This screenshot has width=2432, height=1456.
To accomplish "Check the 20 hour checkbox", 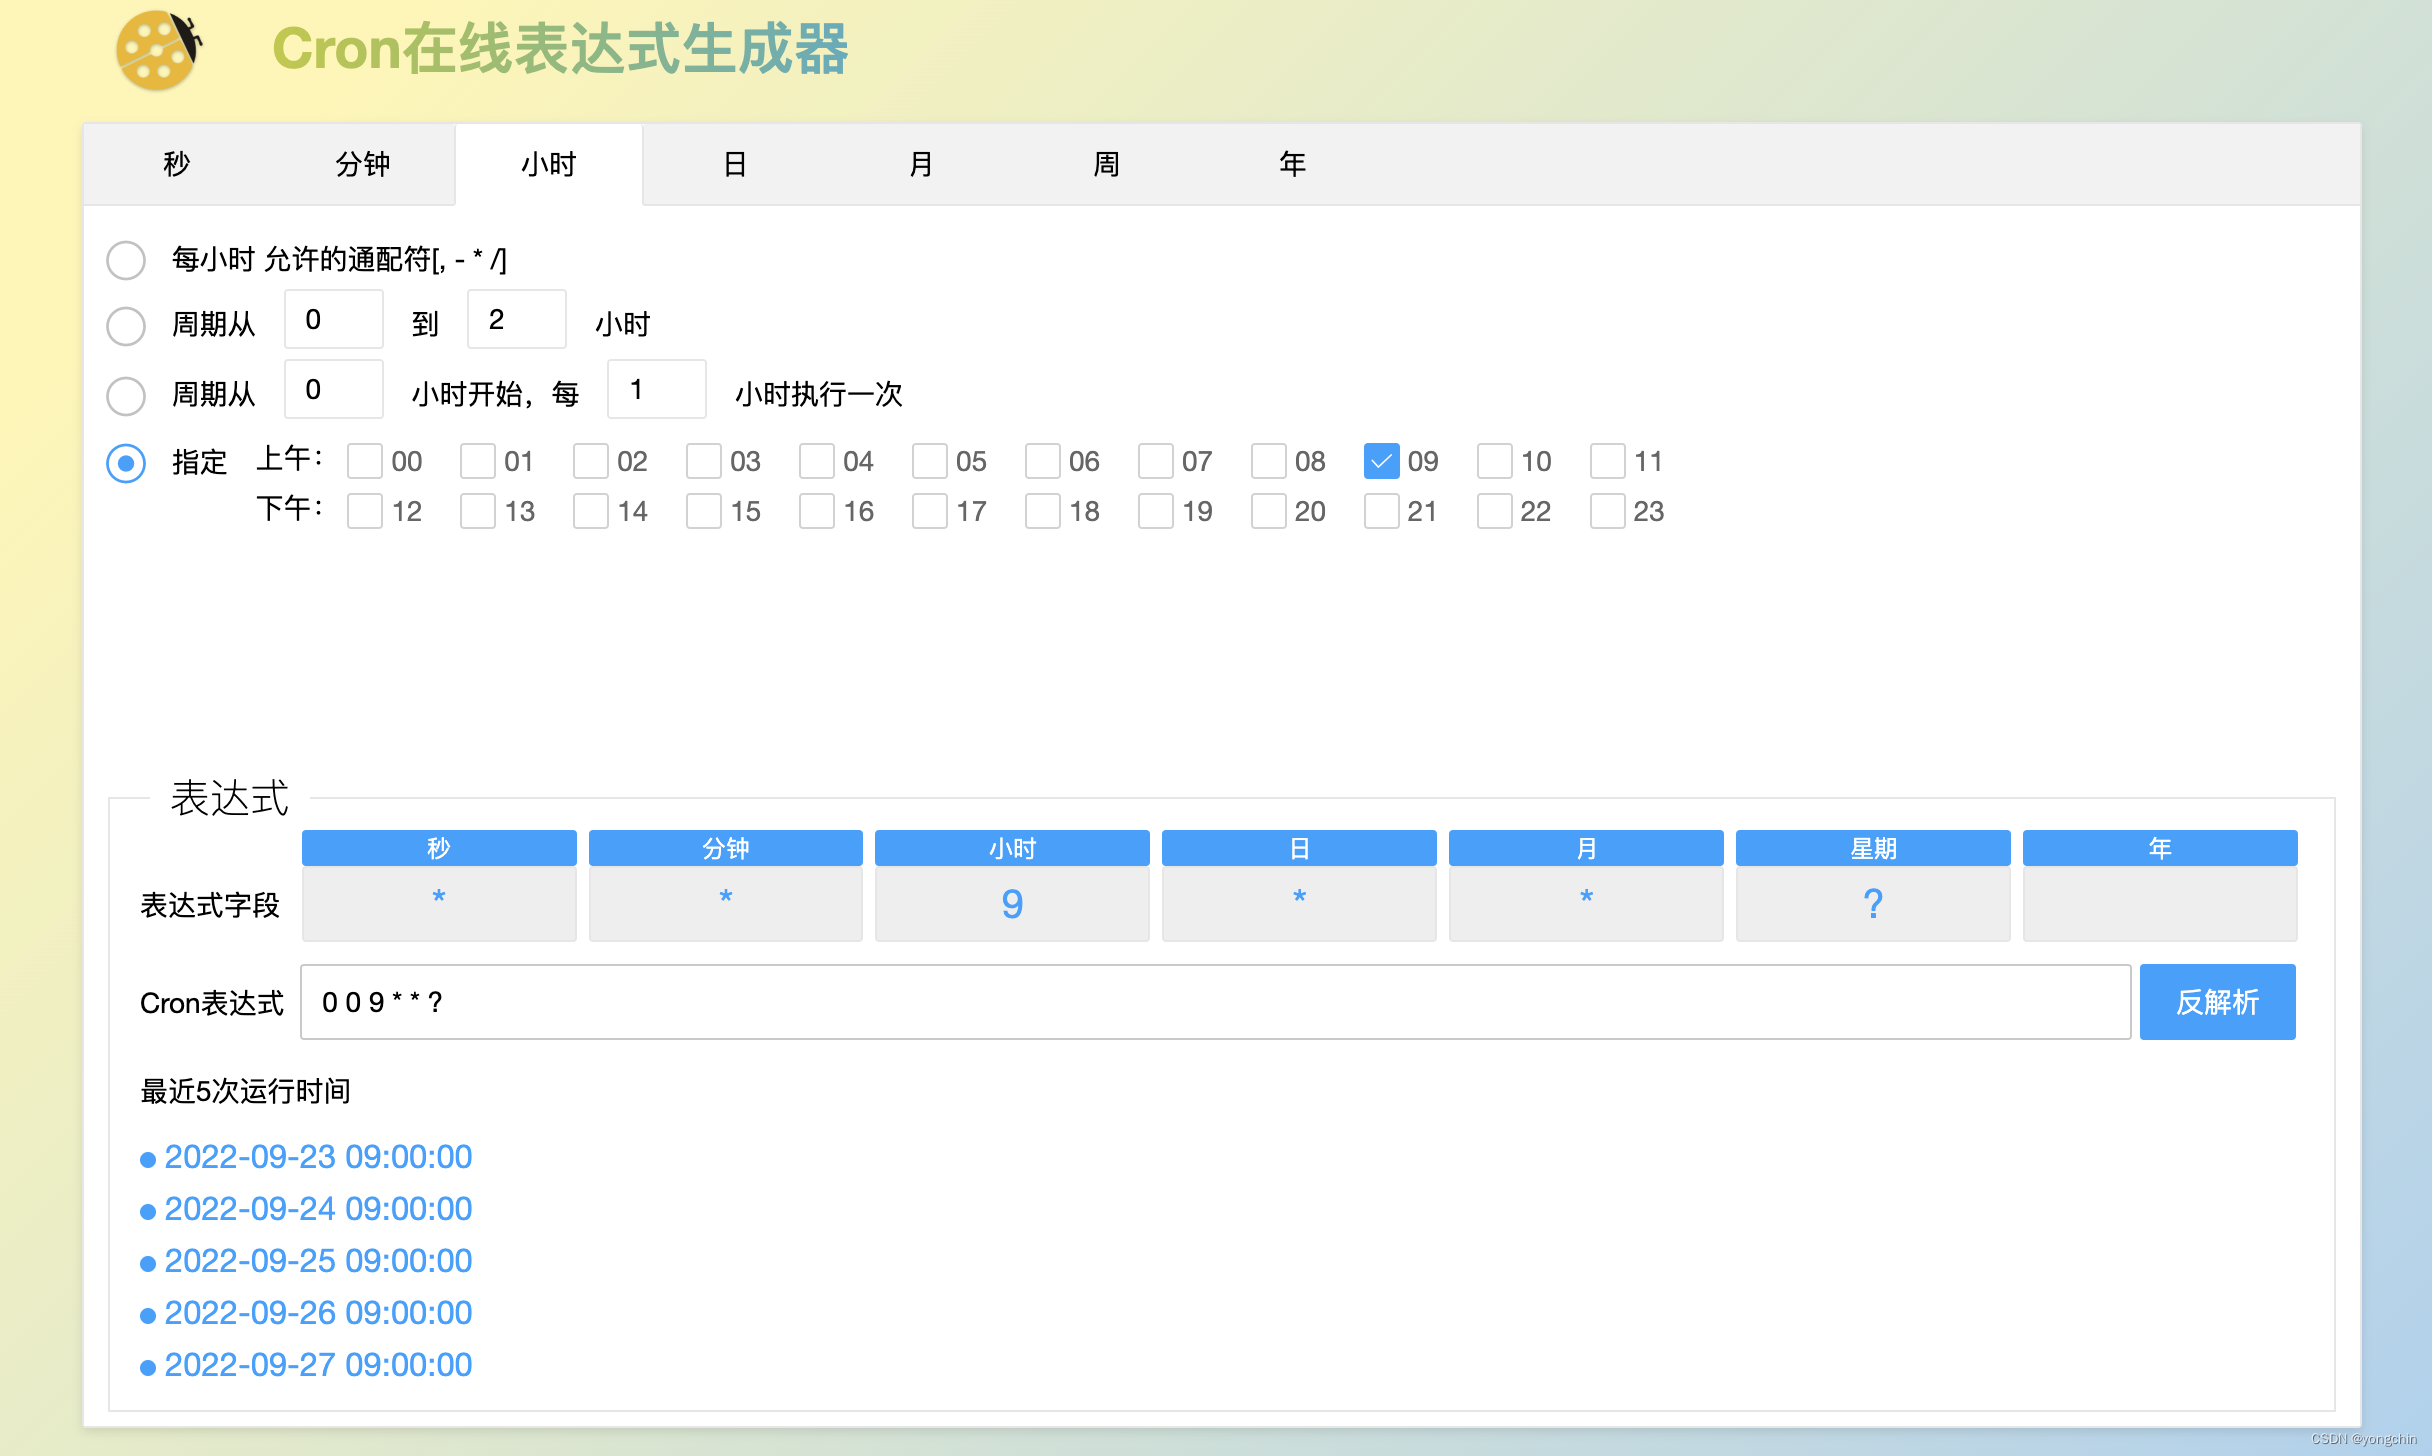I will 1269,511.
